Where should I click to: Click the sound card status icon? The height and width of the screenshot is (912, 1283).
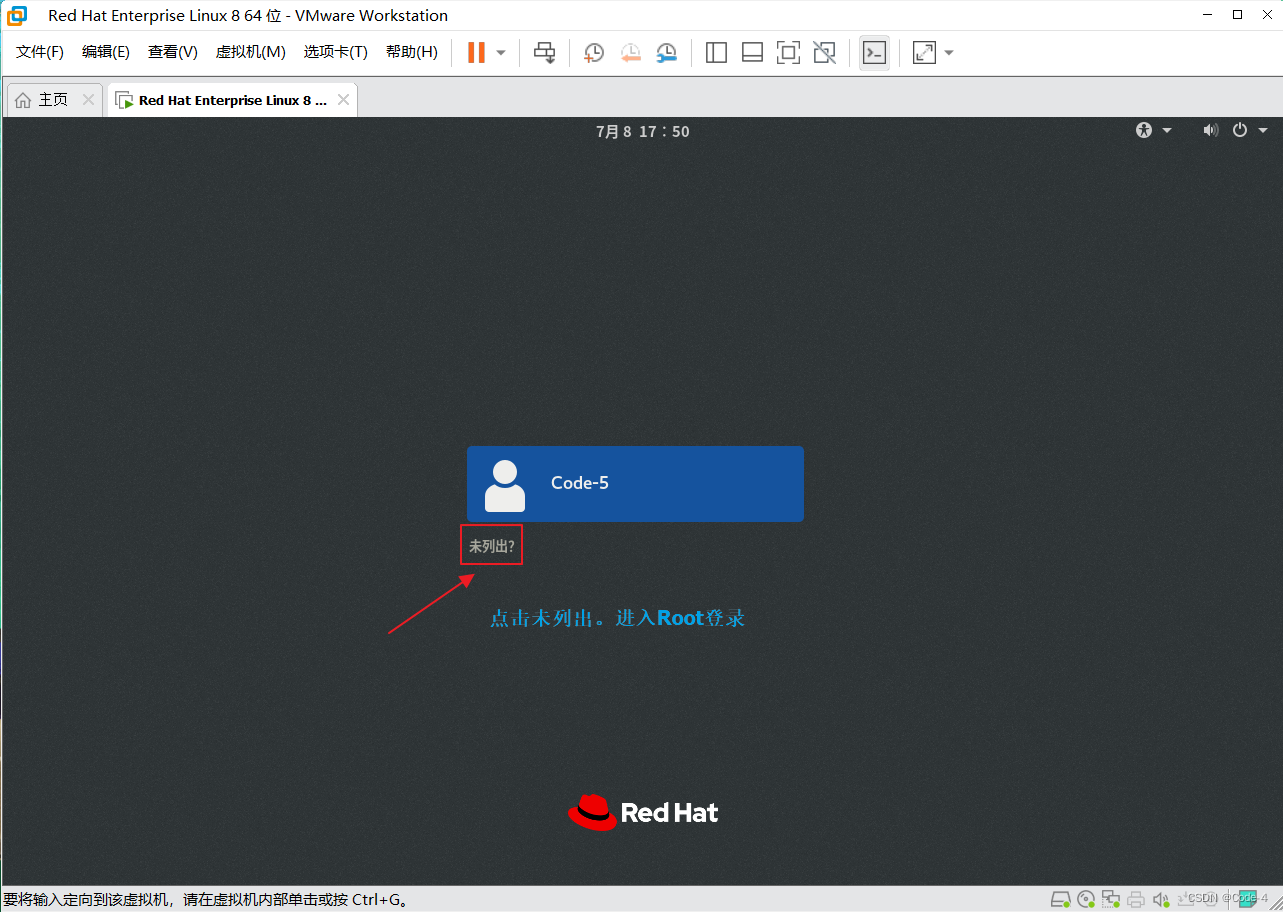(1161, 899)
